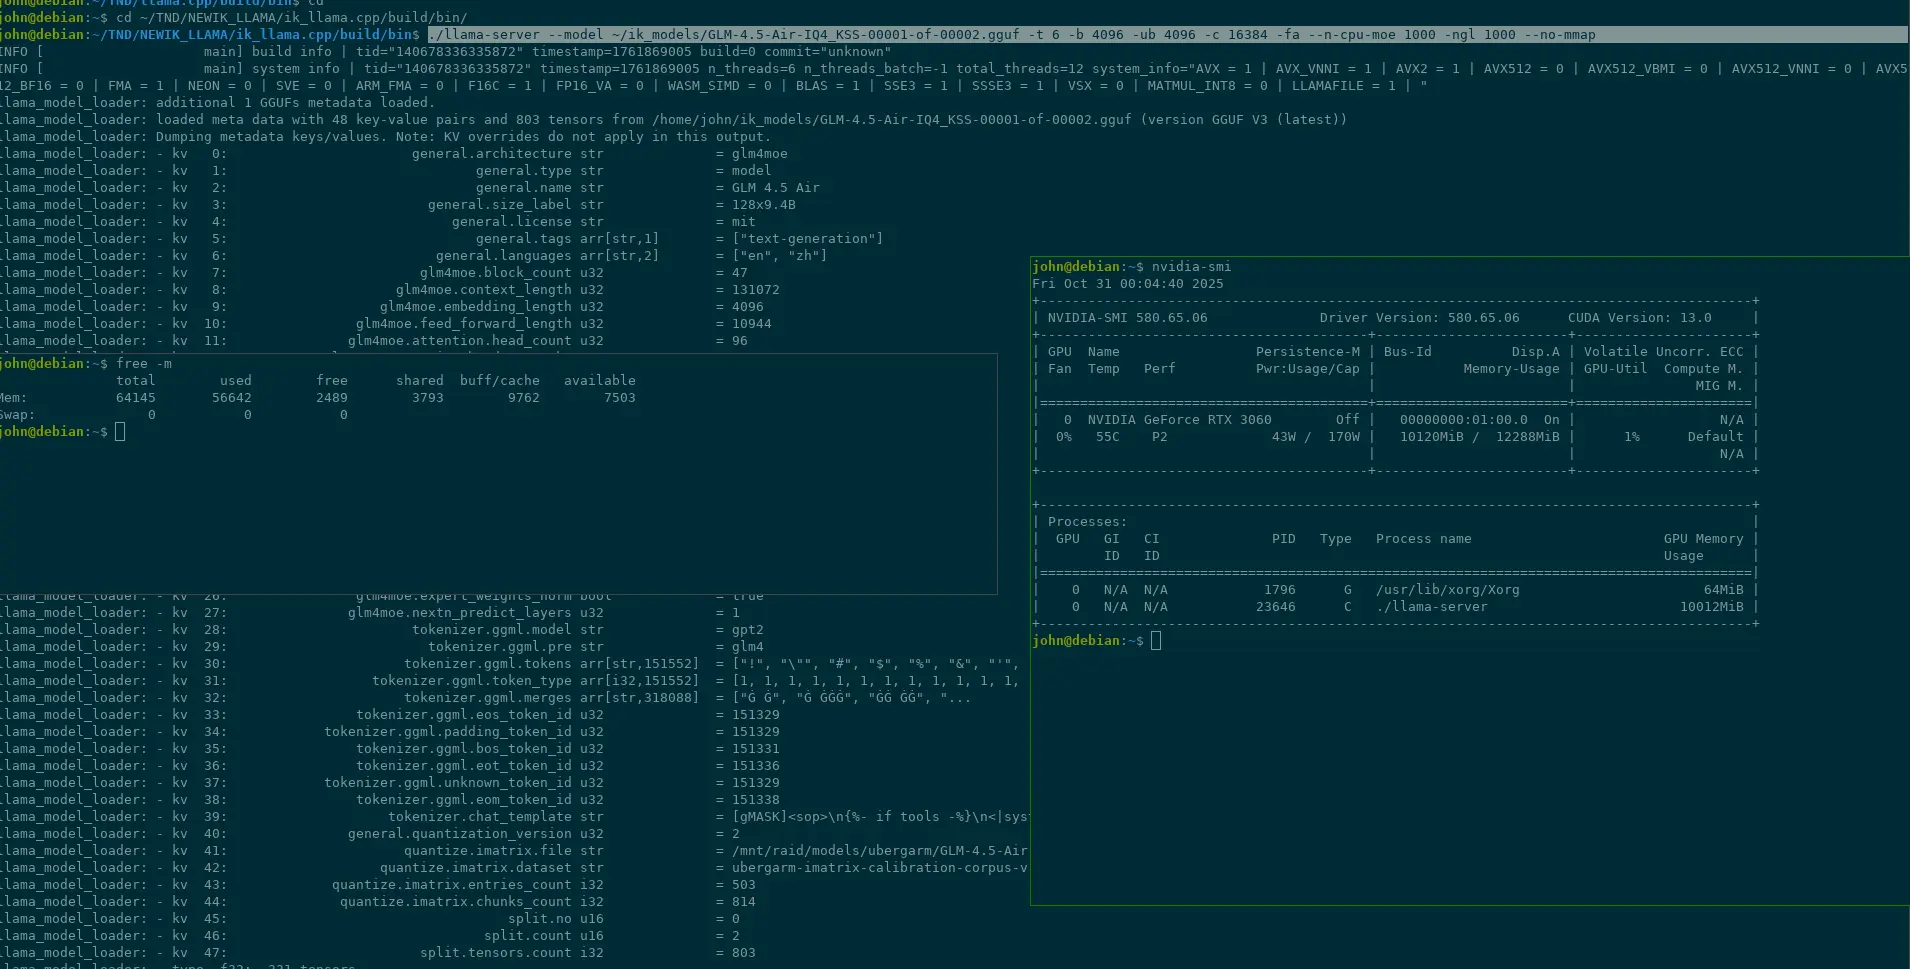Click the 'NVIDIA-SMI 580.65.06' header text
The height and width of the screenshot is (969, 1910).
click(1128, 318)
